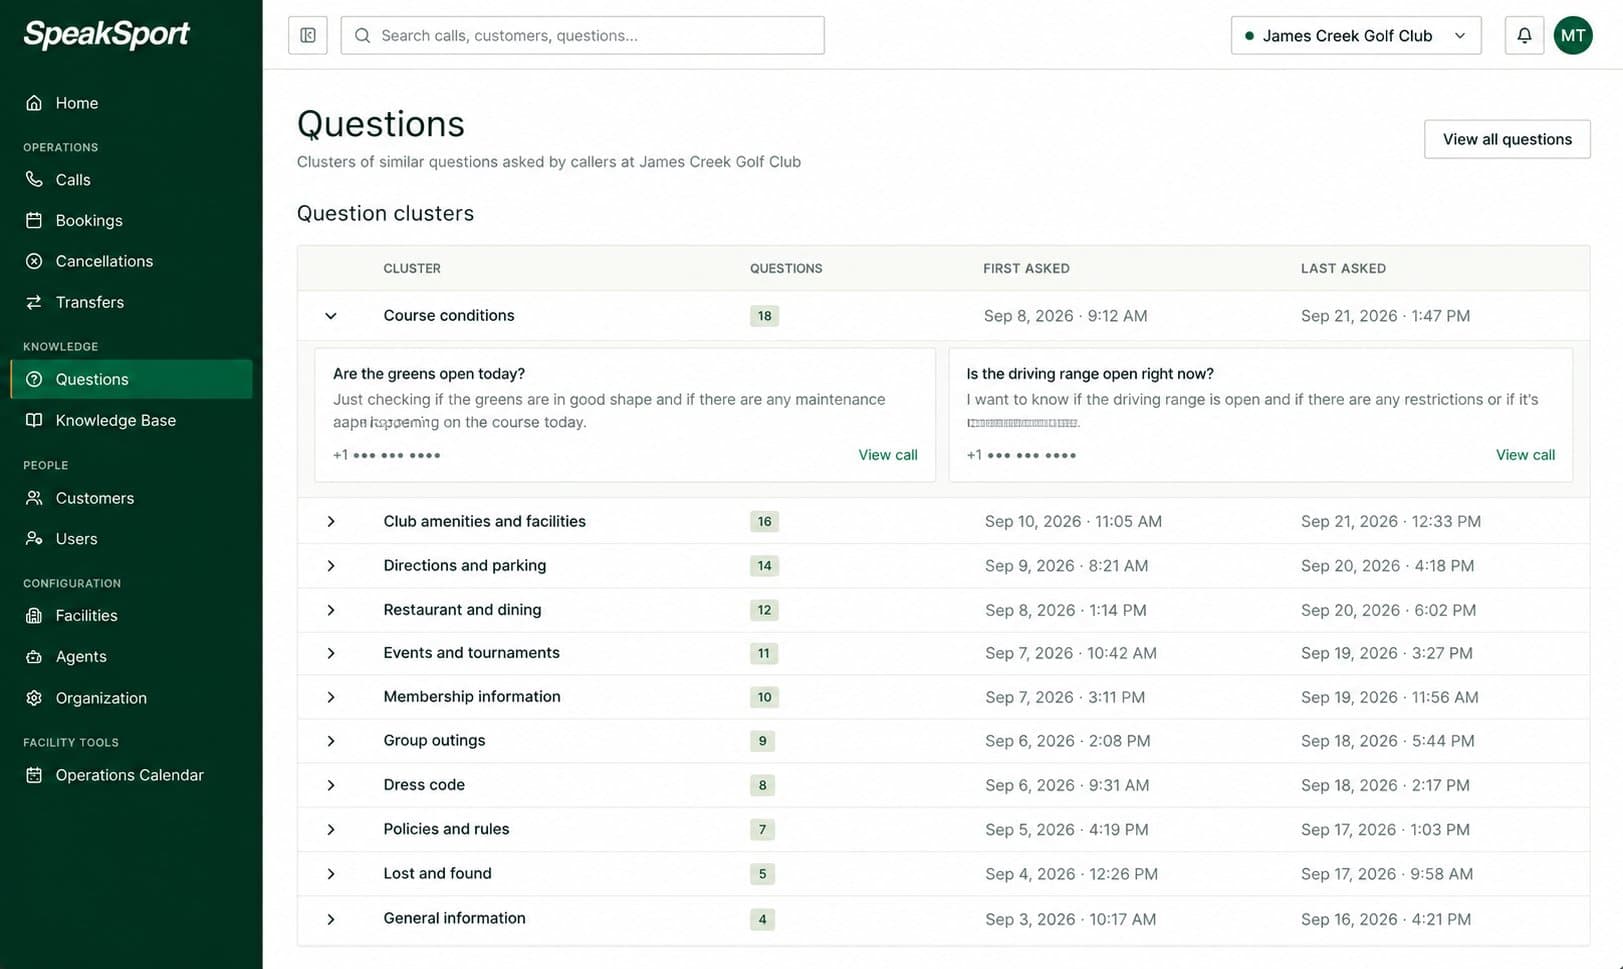
Task: Open the Operations Calendar menu item
Action: pyautogui.click(x=131, y=775)
